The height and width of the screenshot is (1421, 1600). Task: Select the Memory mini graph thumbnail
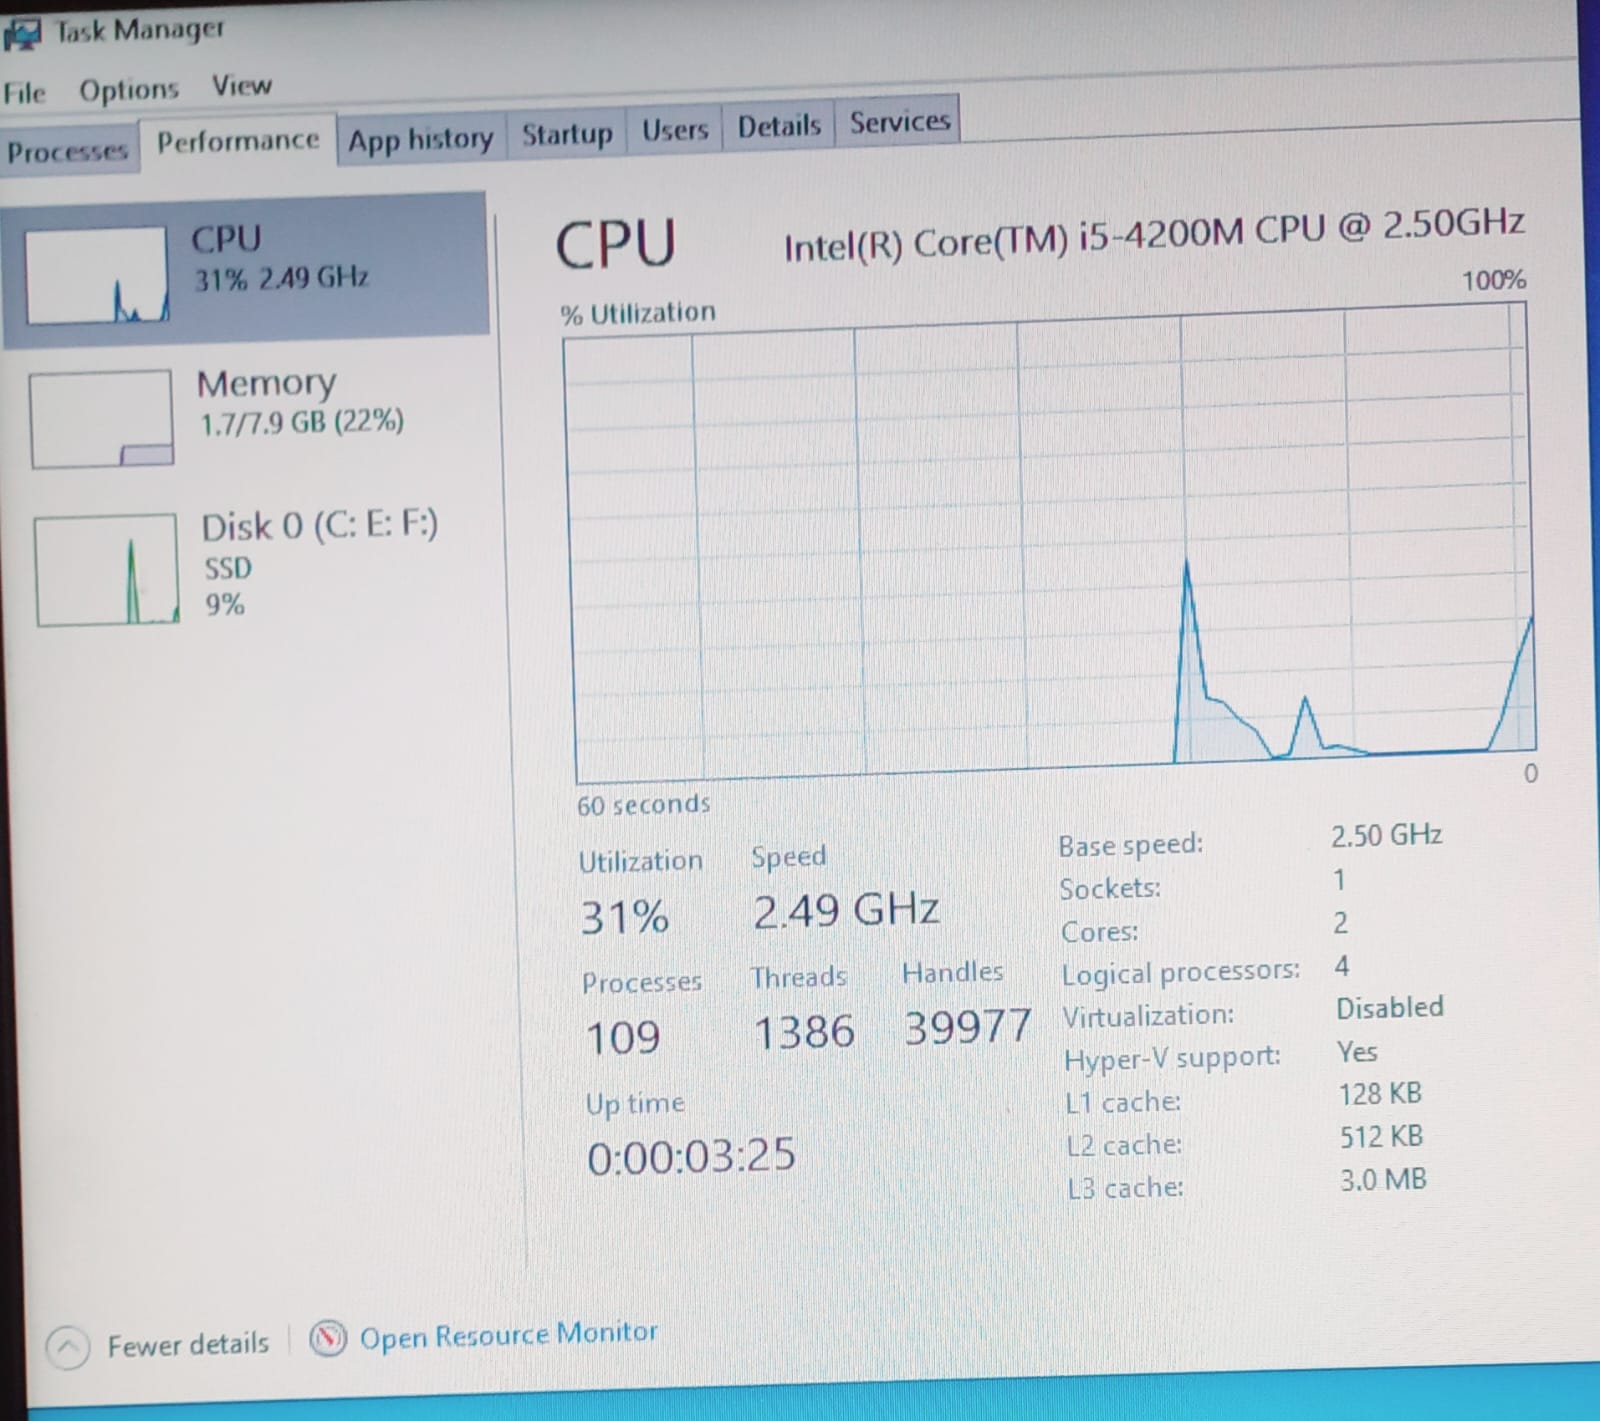tap(101, 418)
